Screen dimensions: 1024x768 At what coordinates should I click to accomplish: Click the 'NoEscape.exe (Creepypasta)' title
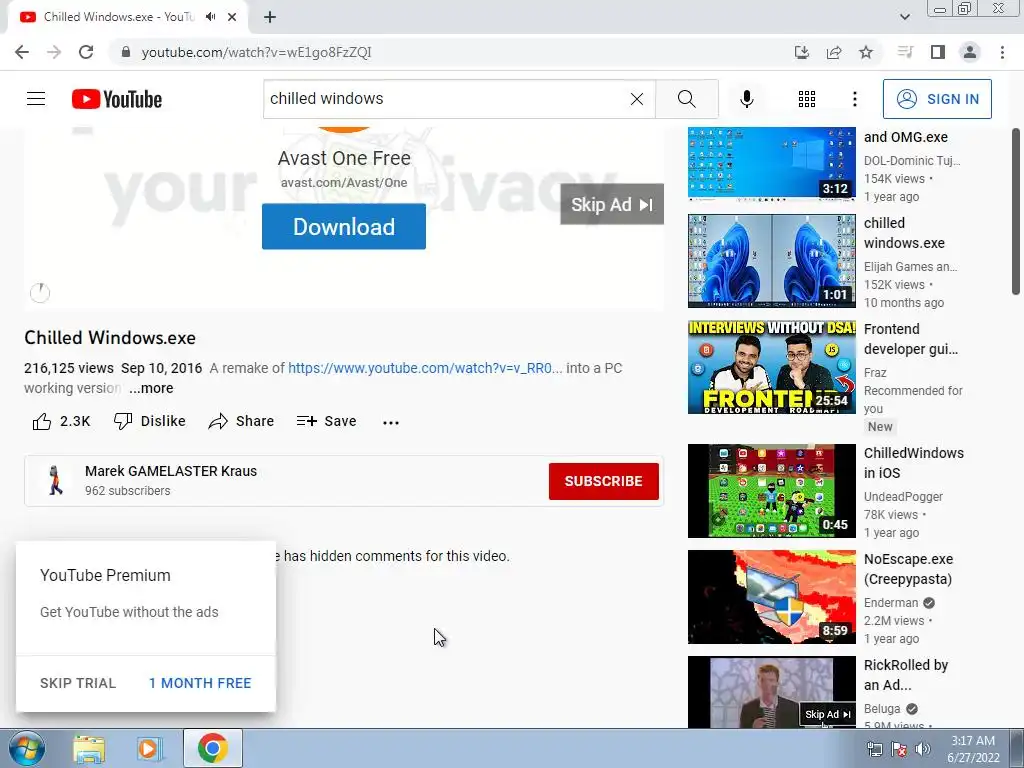(x=908, y=569)
